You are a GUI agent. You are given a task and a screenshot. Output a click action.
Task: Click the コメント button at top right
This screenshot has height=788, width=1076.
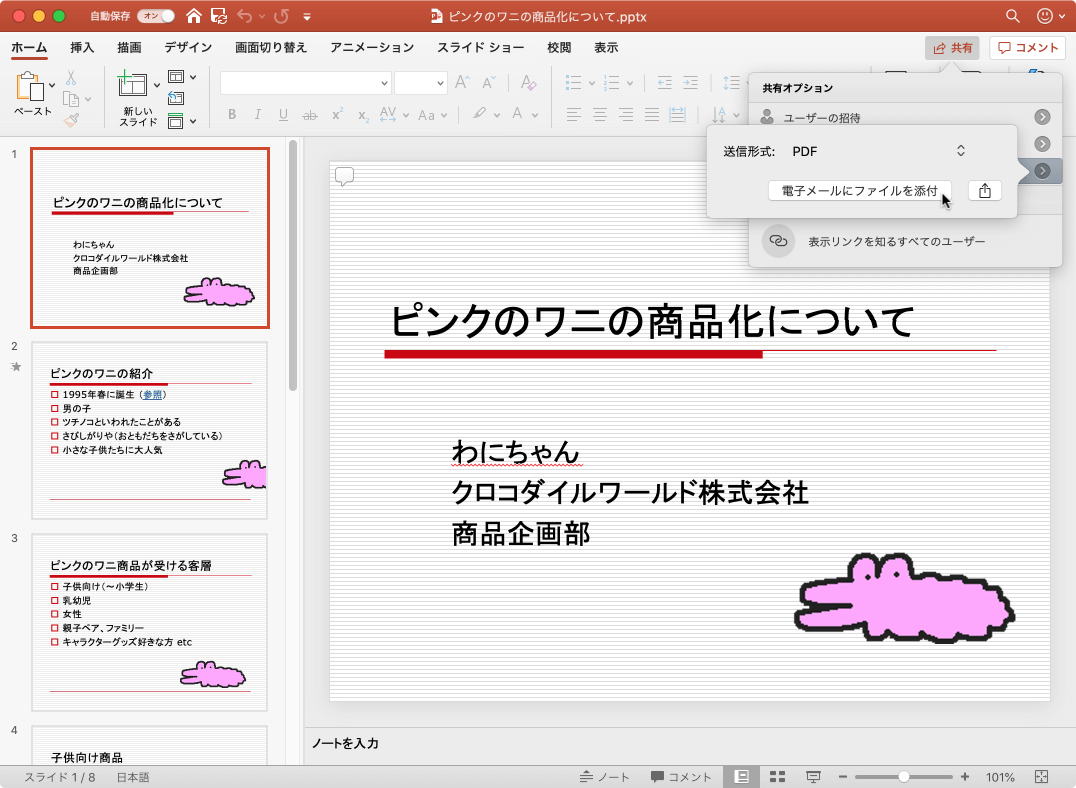point(1027,47)
